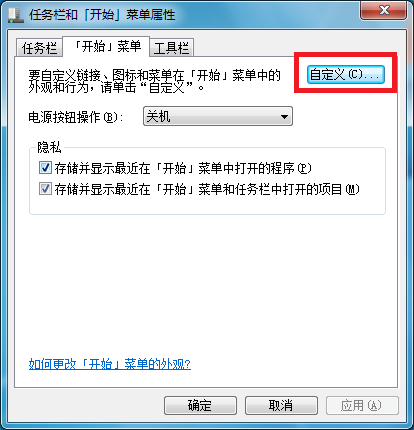Close the 任务栏和「开始」菜单属性 dialog
The image size is (414, 430).
click(x=384, y=10)
